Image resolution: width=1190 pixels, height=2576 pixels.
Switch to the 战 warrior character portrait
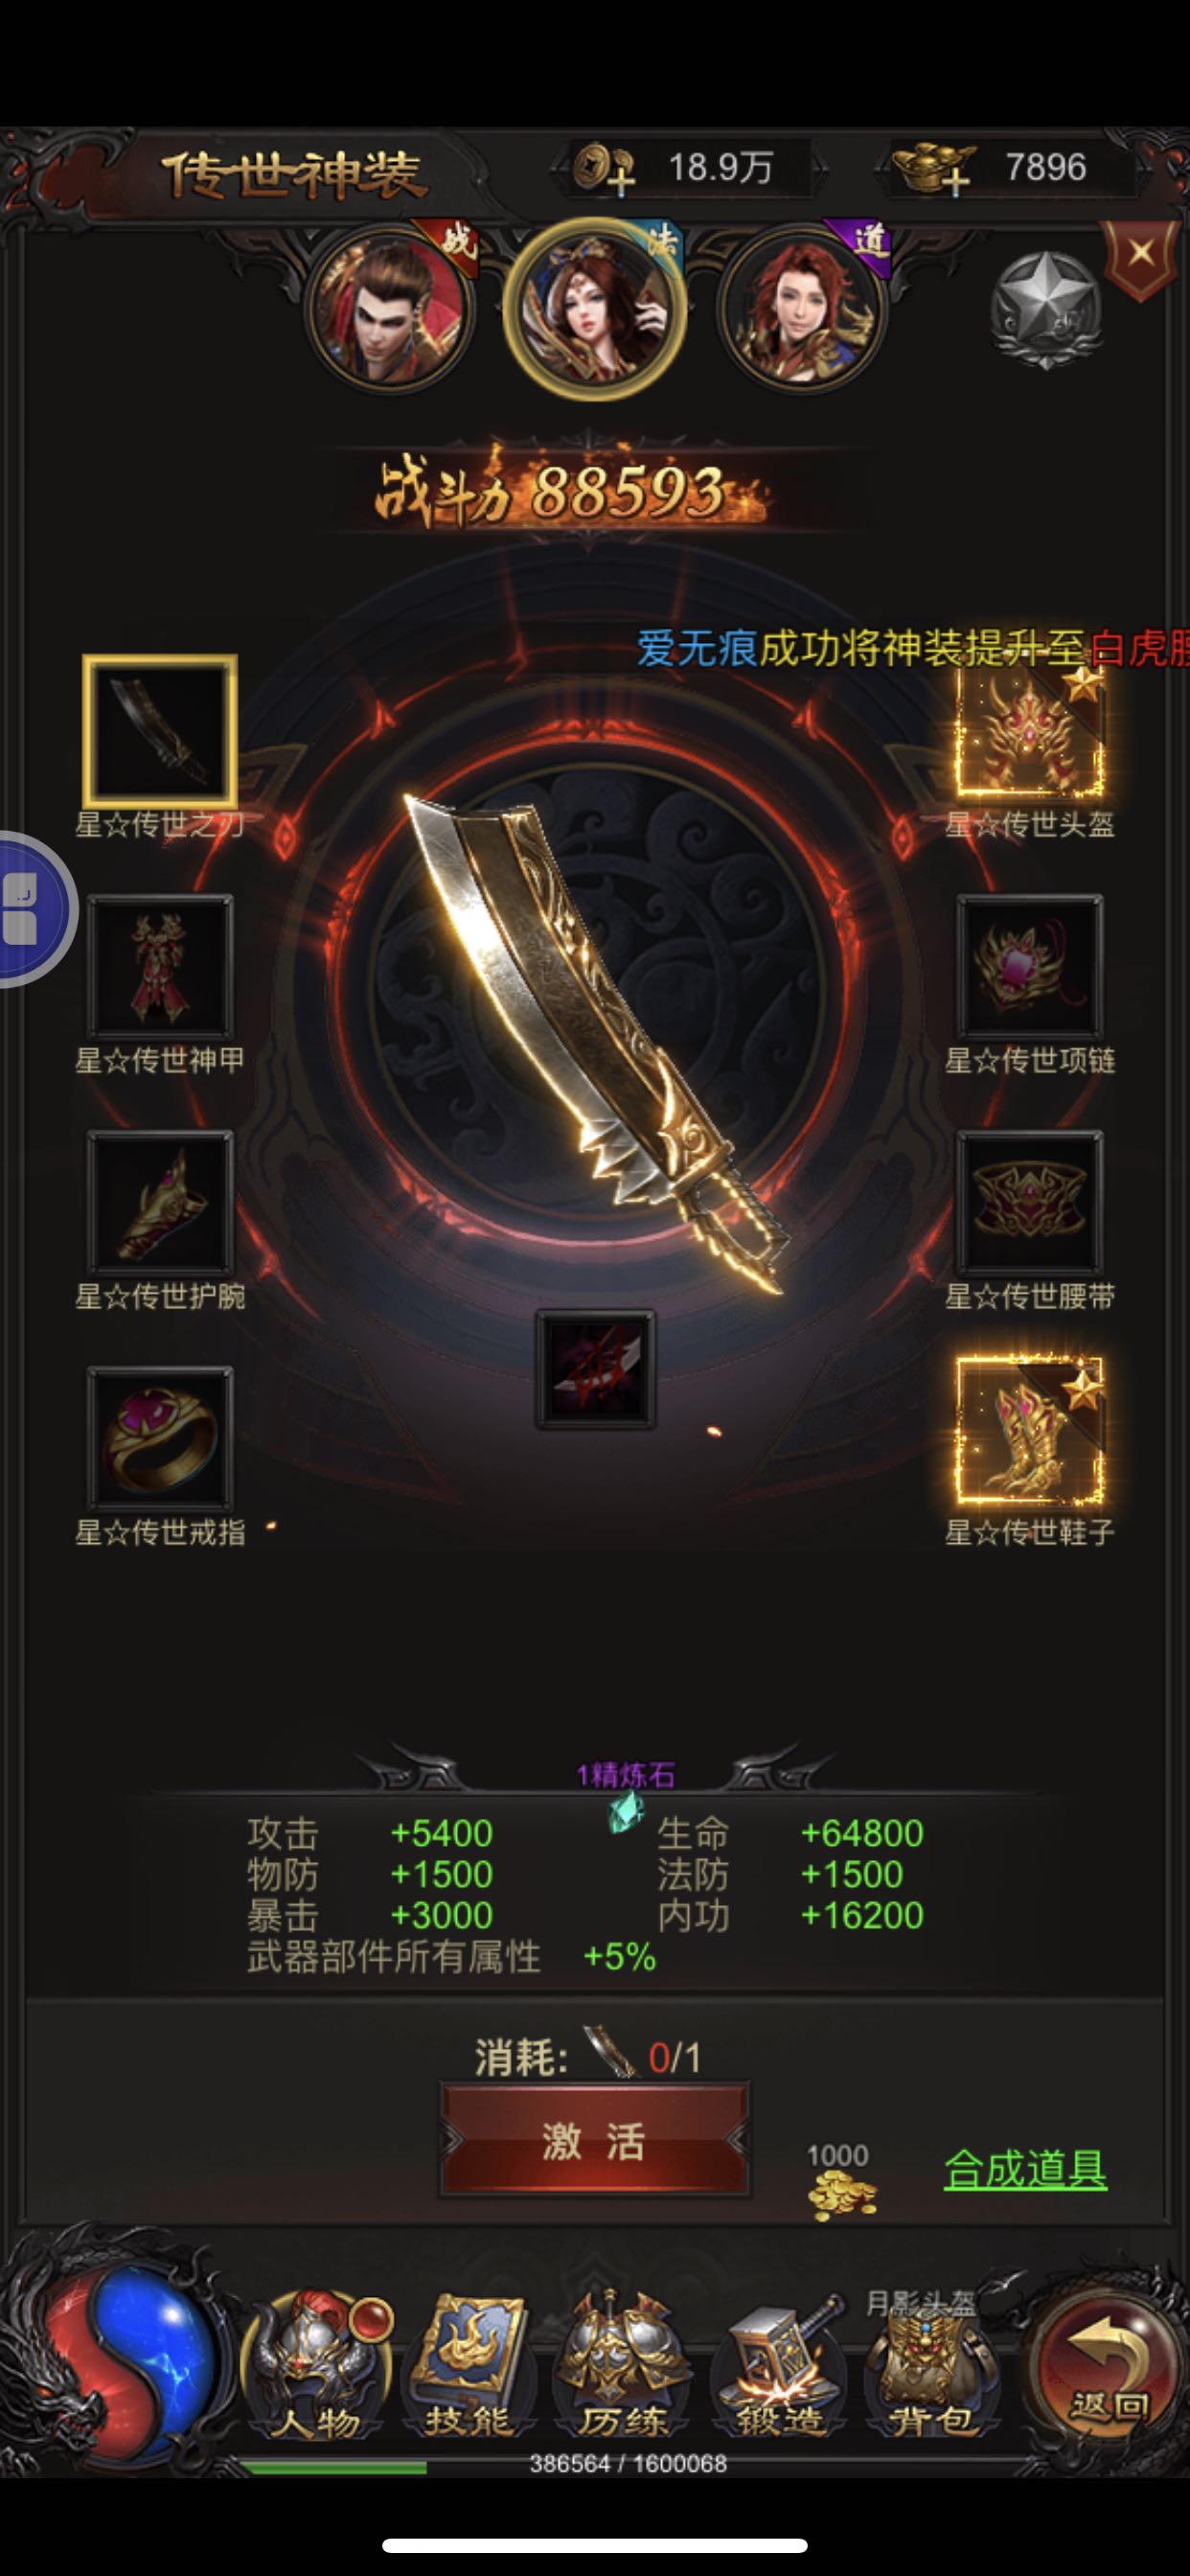pyautogui.click(x=392, y=308)
